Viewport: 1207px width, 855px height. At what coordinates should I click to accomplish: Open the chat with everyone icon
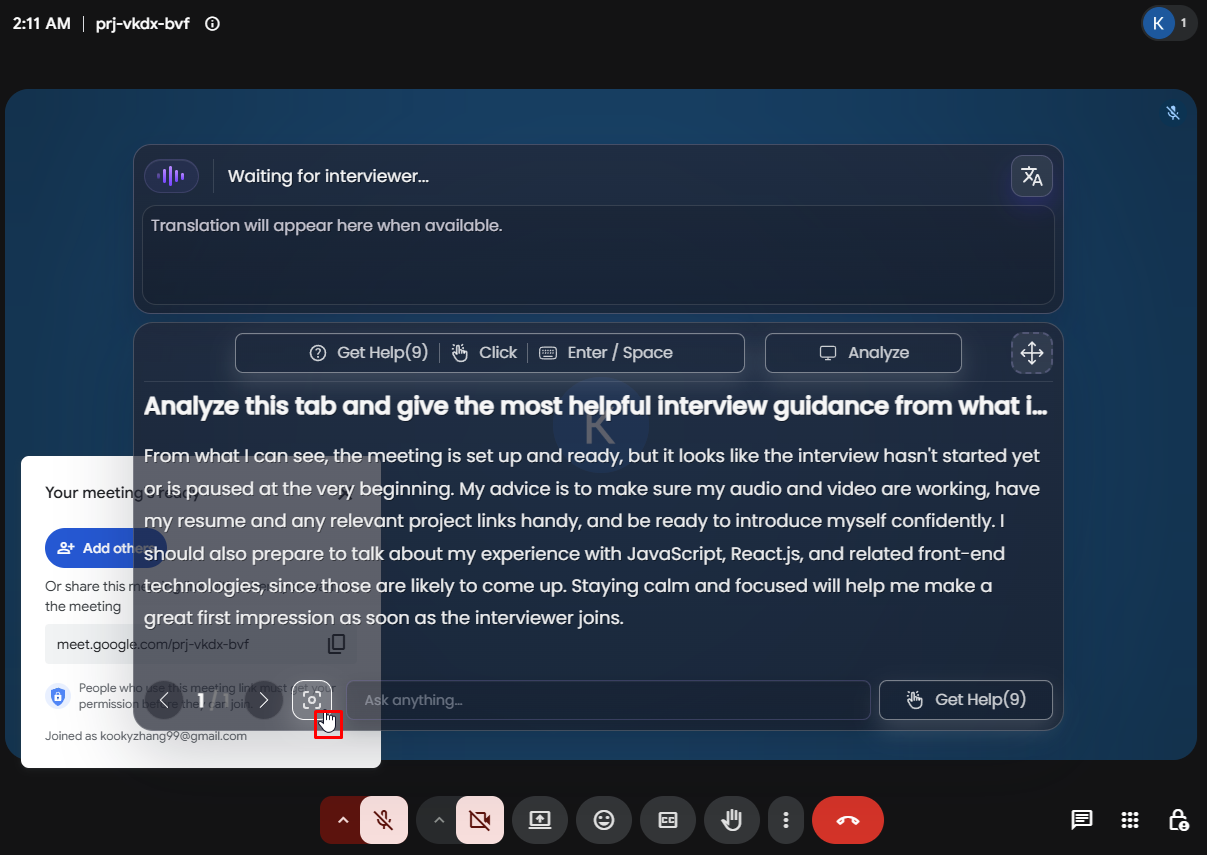(1081, 820)
